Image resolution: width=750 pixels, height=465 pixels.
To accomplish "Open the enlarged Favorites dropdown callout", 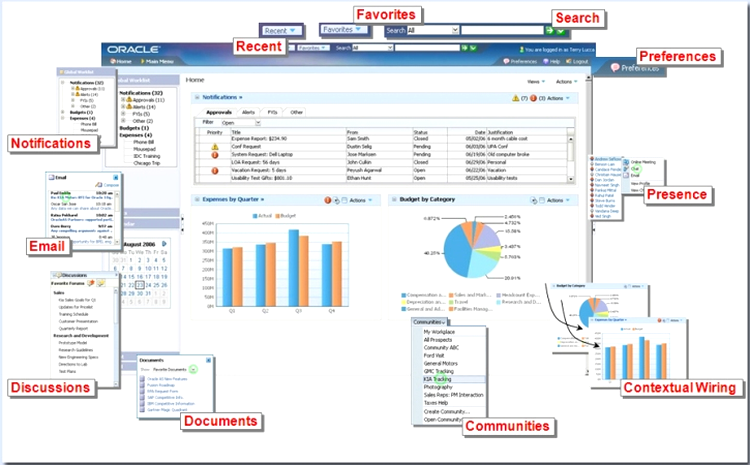I will (x=343, y=30).
